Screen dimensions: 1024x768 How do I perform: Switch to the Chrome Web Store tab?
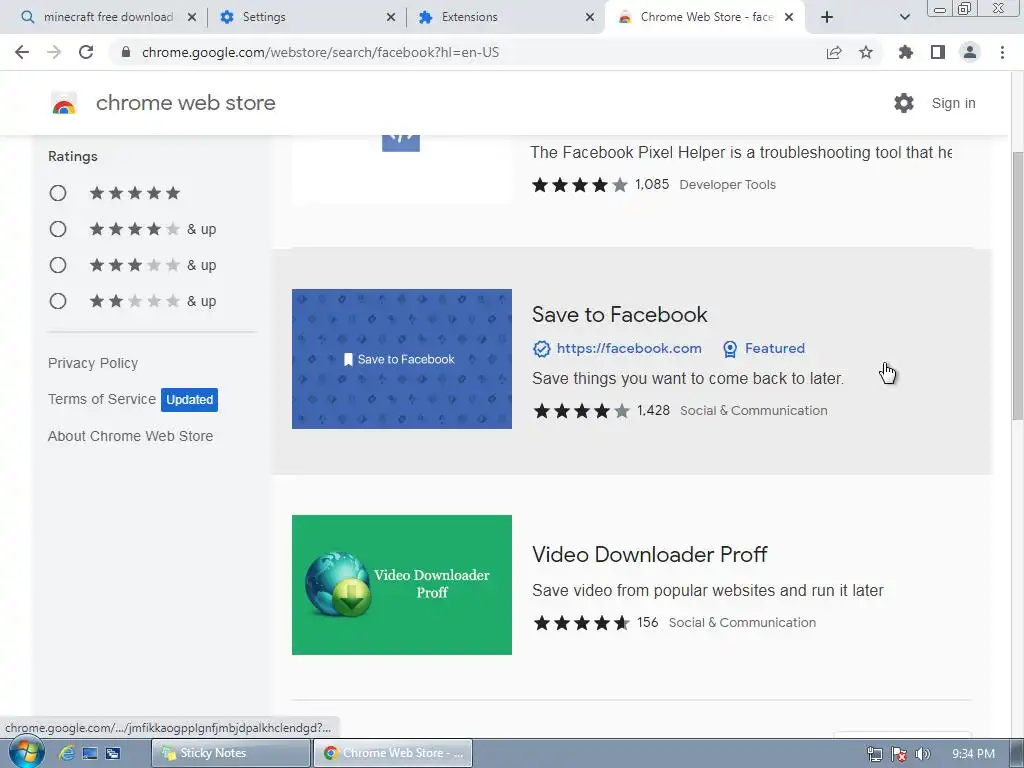(x=707, y=17)
